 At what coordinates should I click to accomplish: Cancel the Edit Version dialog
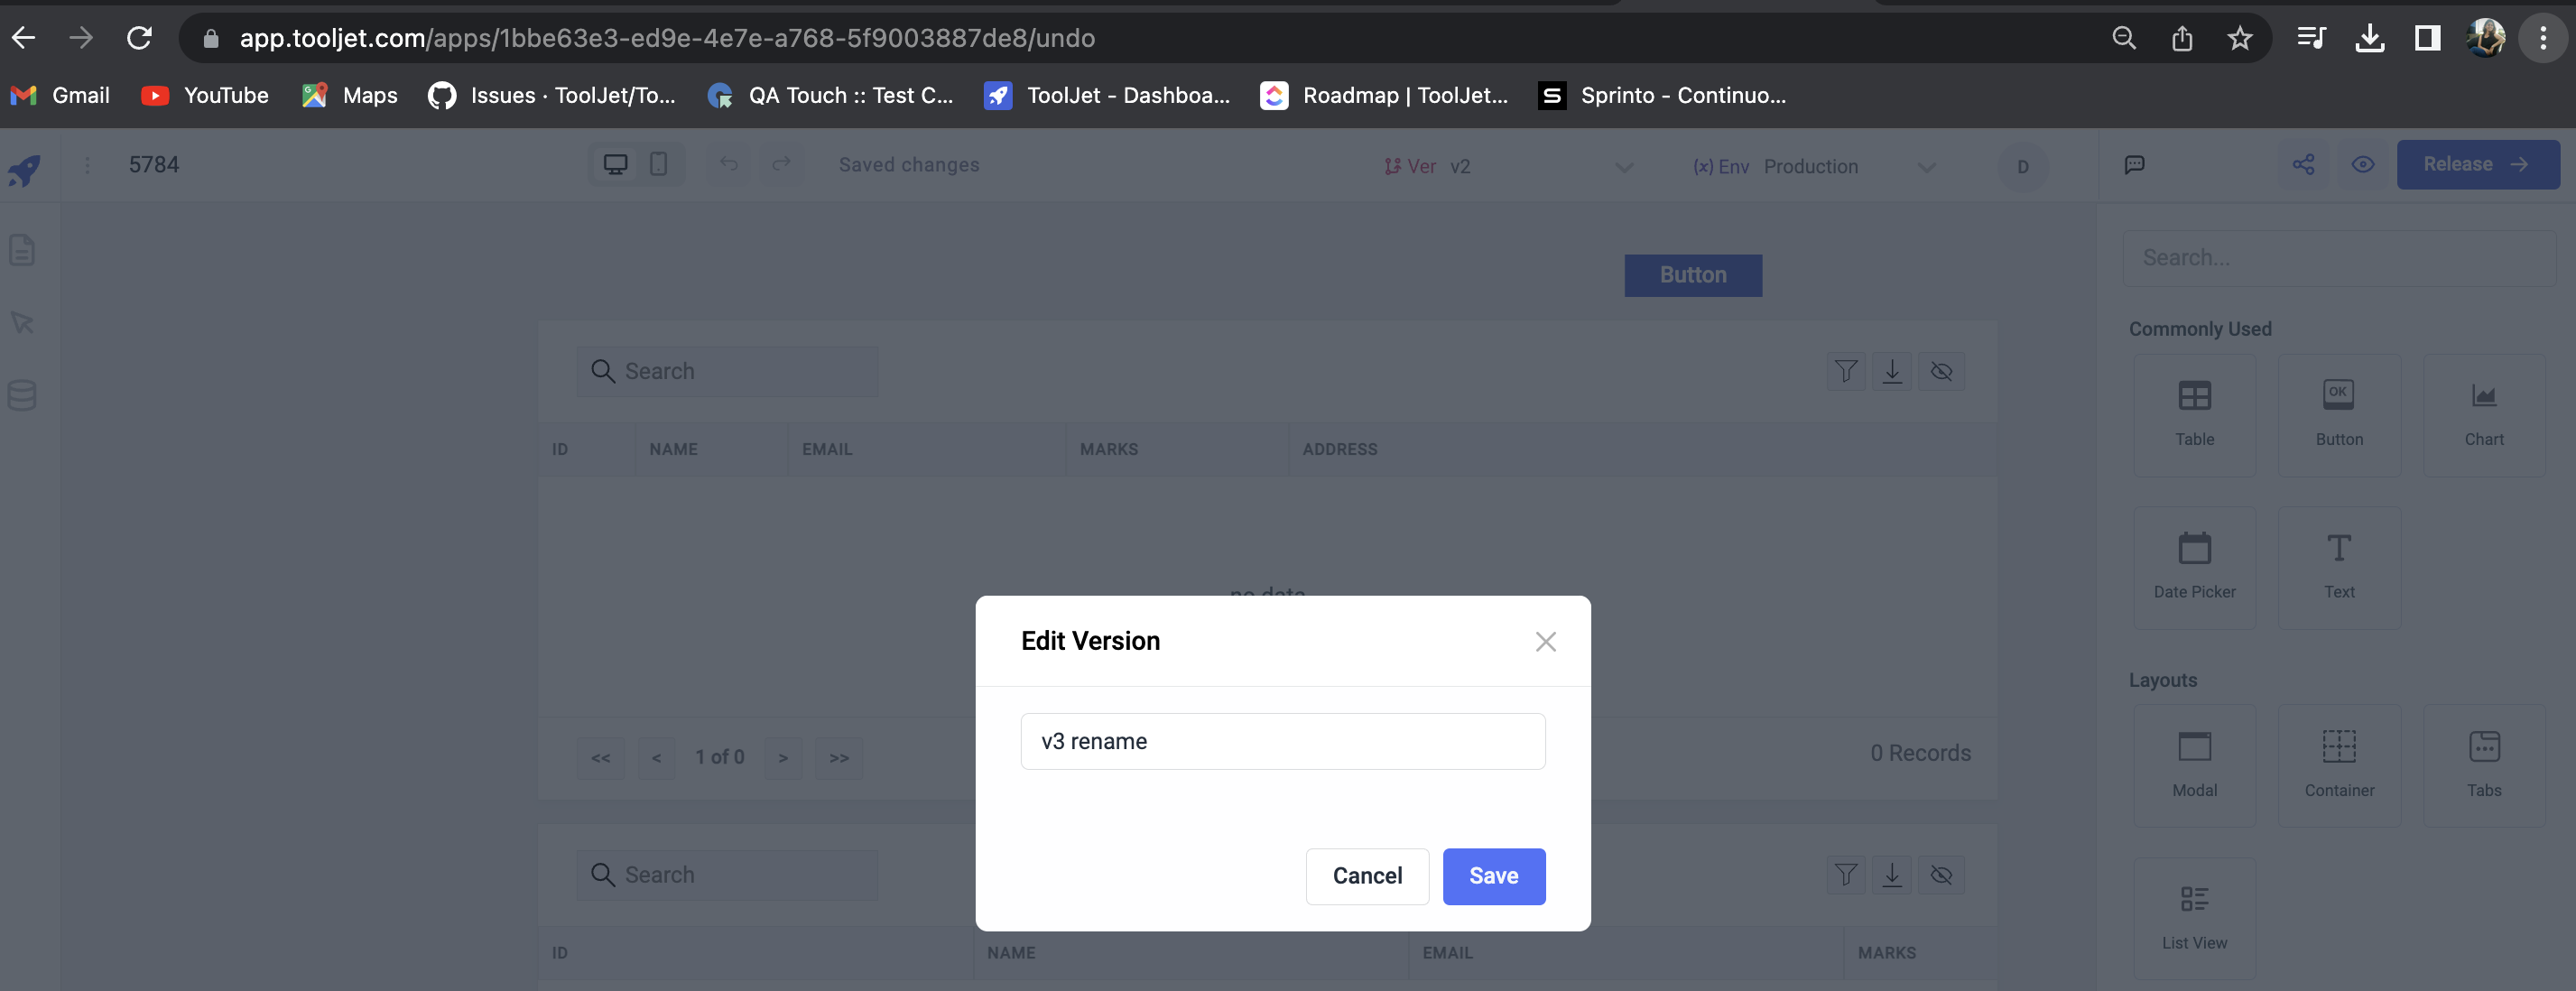(x=1366, y=876)
